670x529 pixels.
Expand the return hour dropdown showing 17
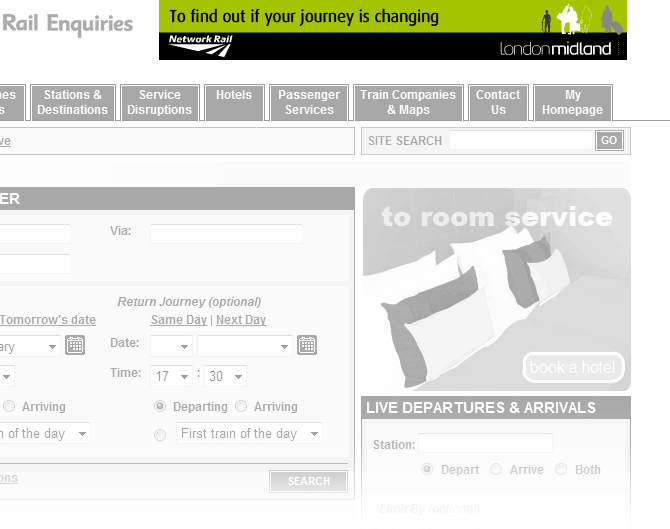tap(171, 376)
